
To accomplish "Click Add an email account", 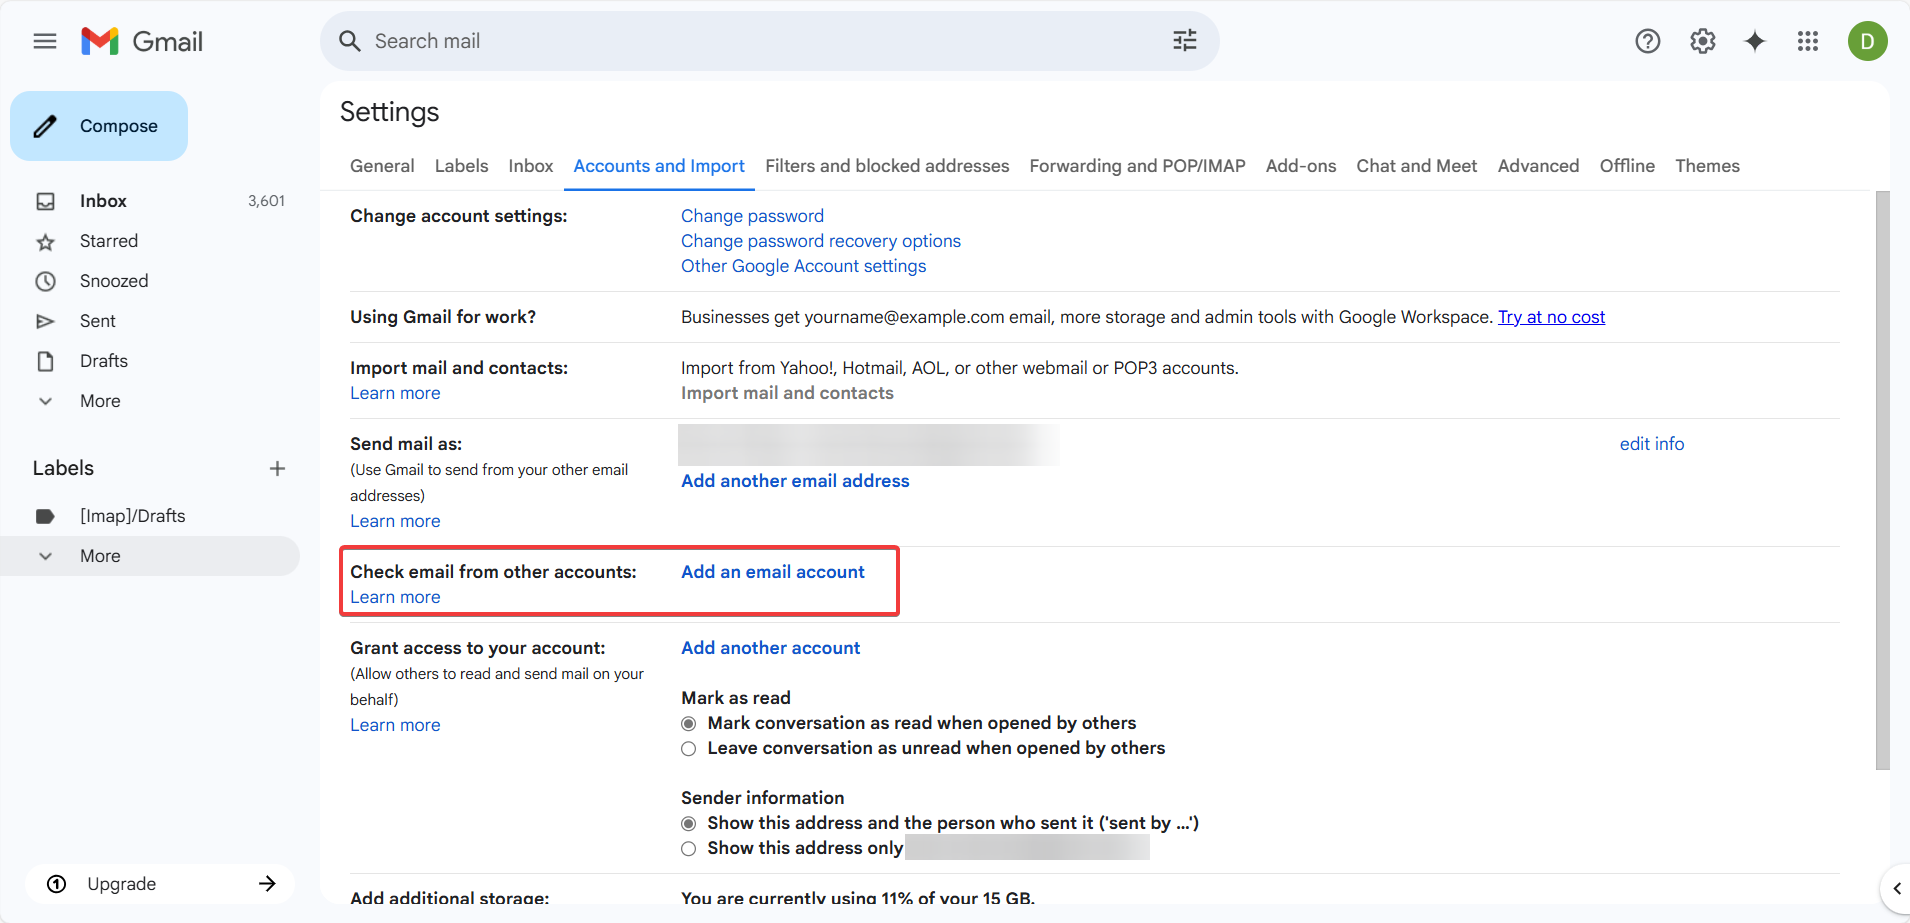I will point(772,572).
